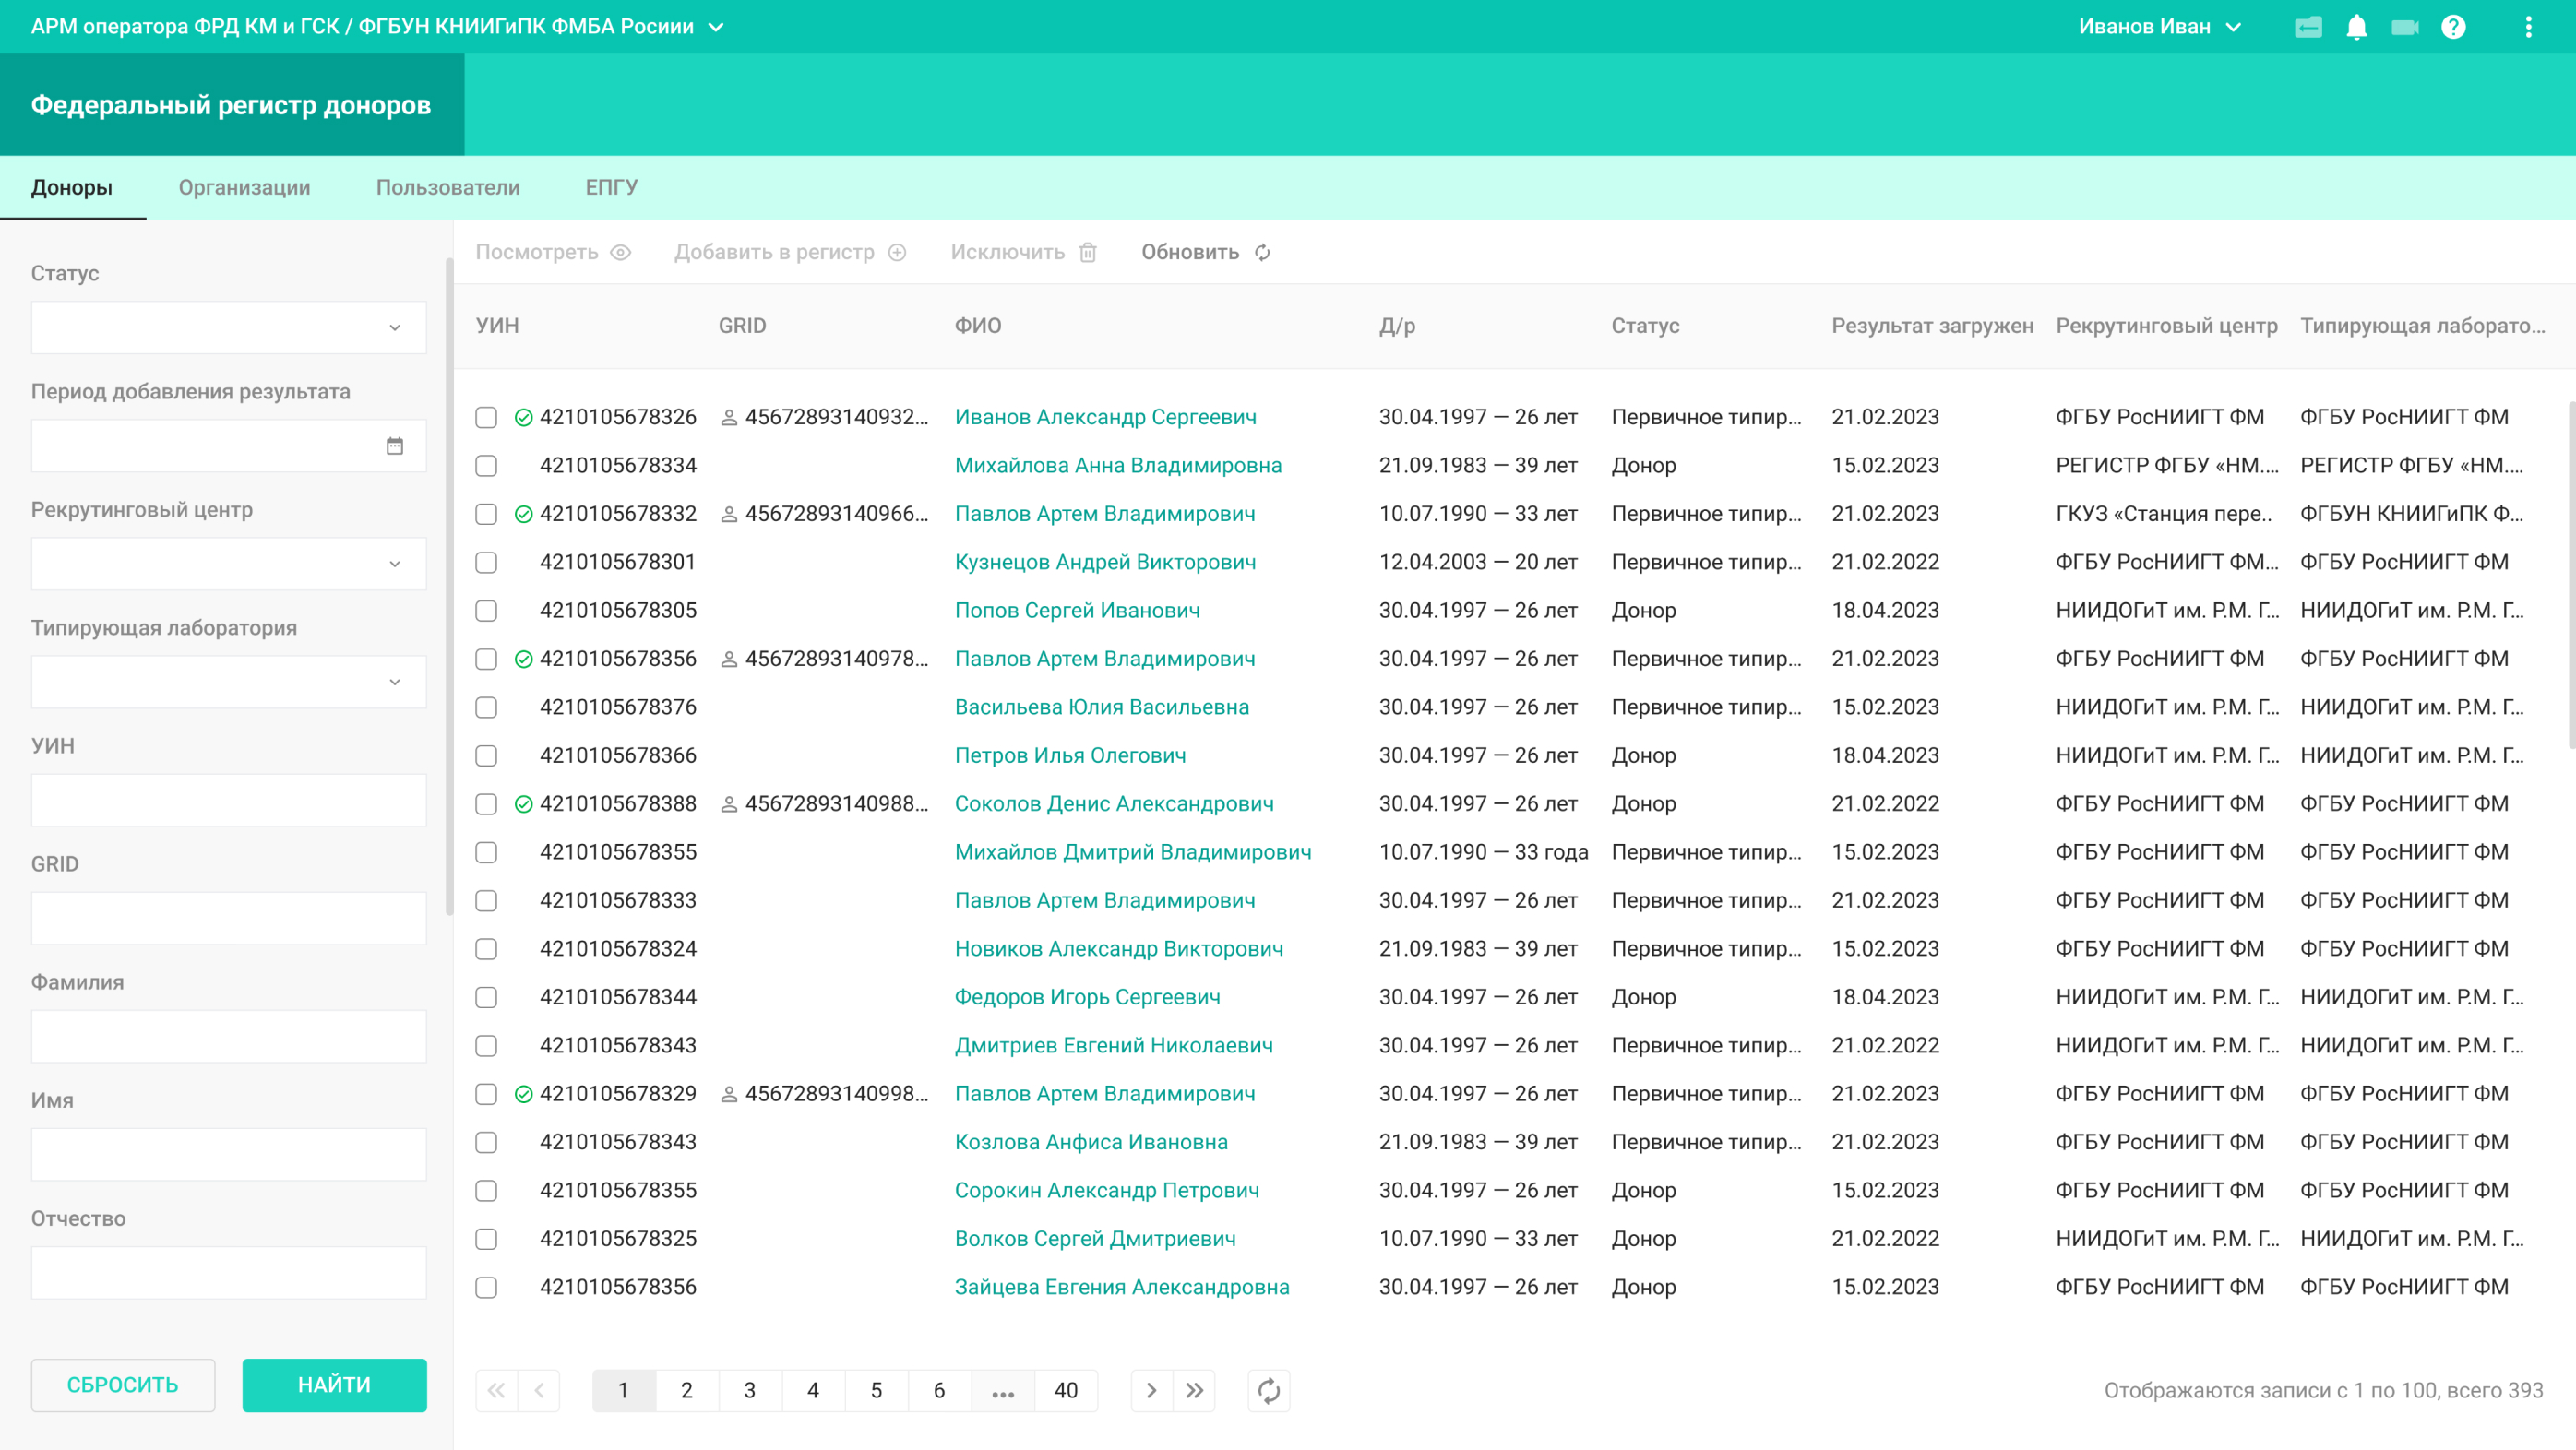Open calendar icon in result period field
The width and height of the screenshot is (2576, 1450).
point(394,446)
